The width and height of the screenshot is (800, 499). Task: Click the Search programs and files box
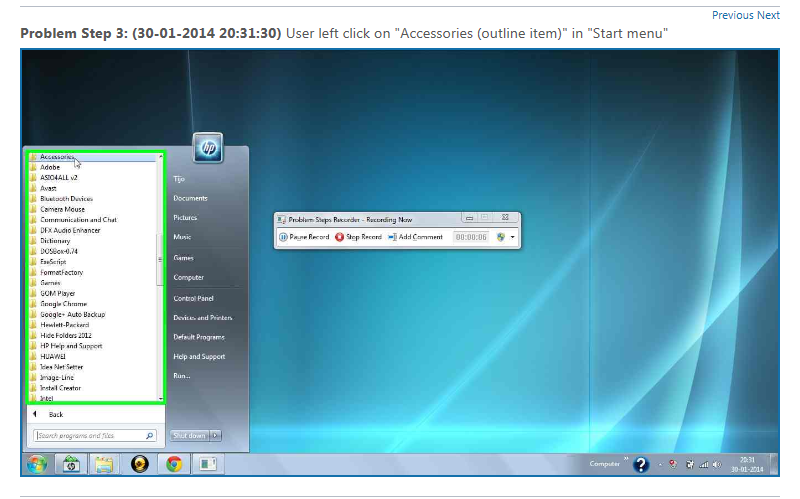pyautogui.click(x=94, y=436)
